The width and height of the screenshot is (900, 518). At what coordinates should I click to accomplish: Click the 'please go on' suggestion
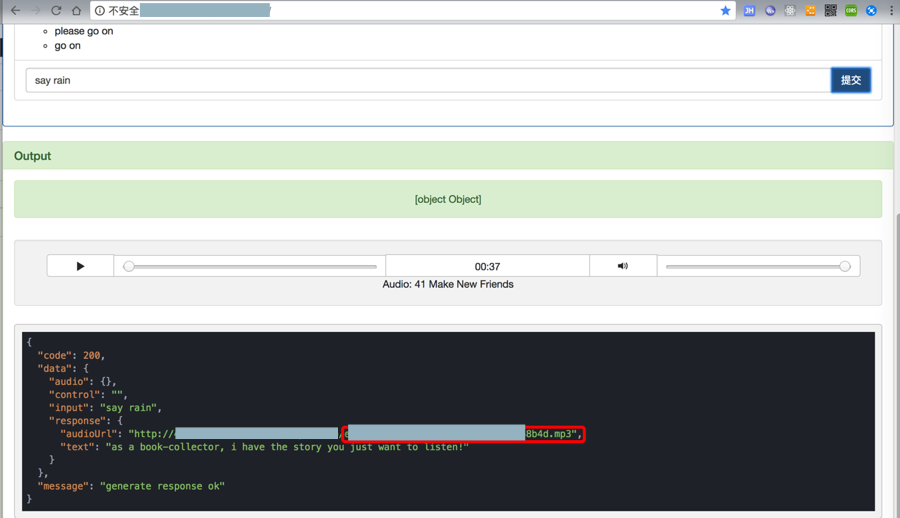[x=84, y=31]
